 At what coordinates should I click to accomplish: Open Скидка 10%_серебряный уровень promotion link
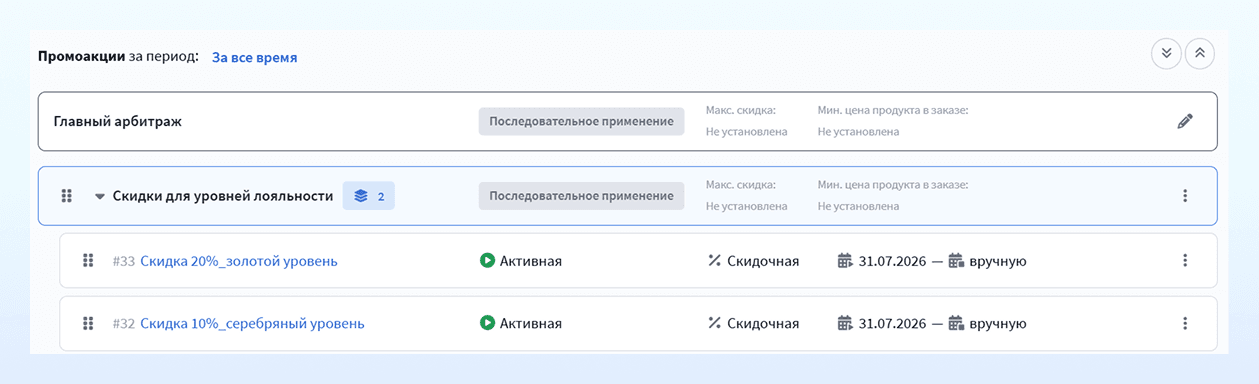252,323
